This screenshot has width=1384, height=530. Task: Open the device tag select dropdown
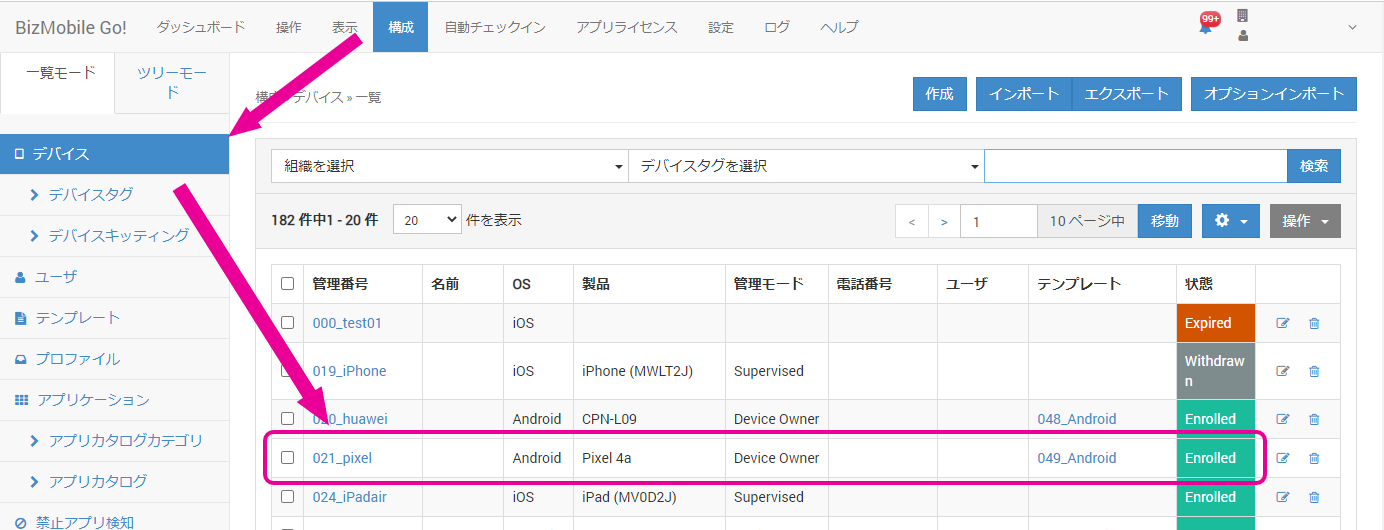click(x=806, y=166)
